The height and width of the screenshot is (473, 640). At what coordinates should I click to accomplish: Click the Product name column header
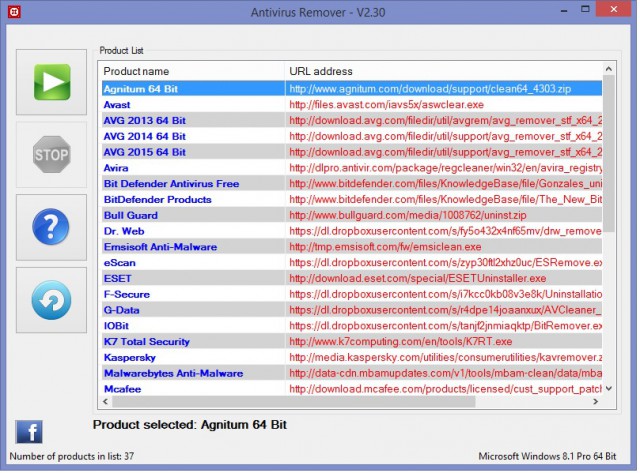pos(193,71)
